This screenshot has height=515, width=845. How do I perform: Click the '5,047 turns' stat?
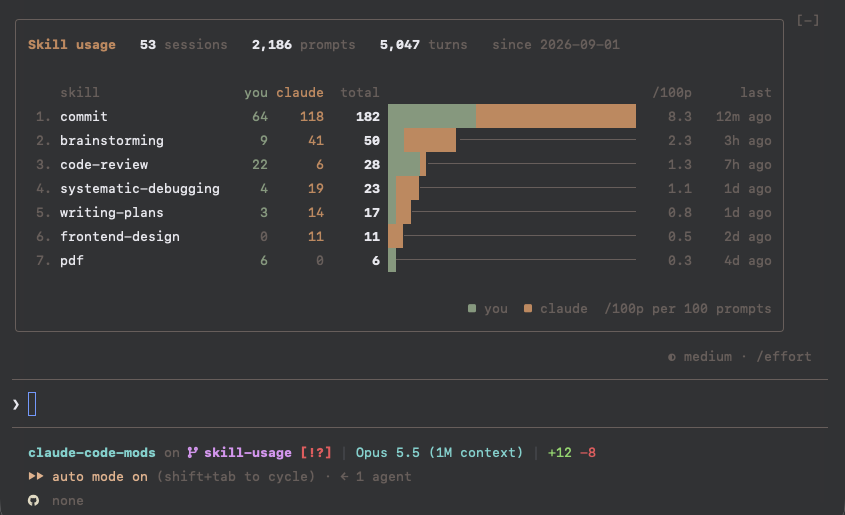point(424,45)
